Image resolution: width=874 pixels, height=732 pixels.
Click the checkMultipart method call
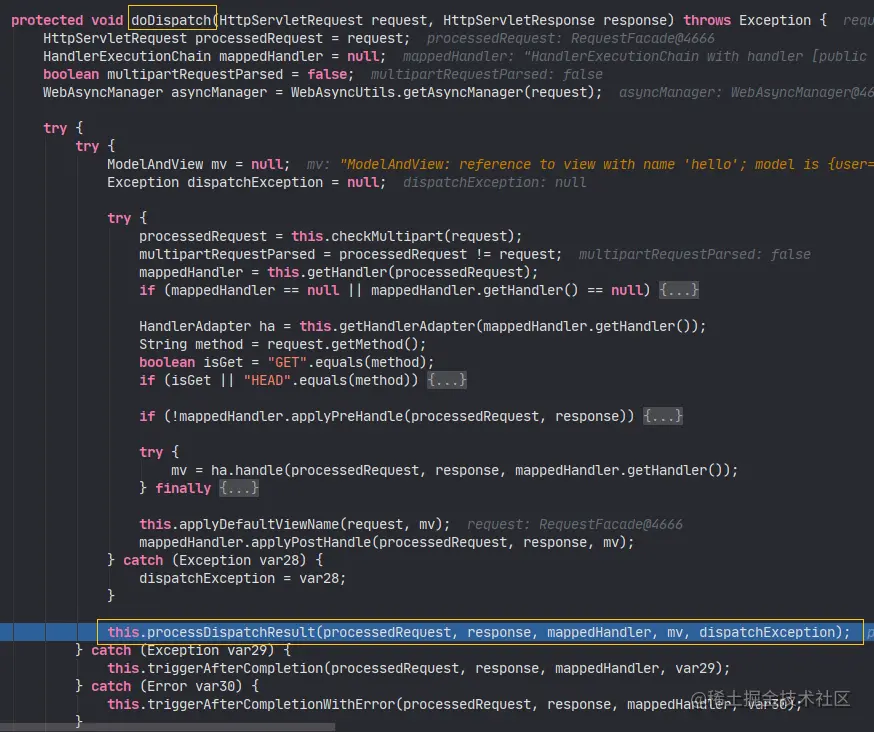[387, 236]
